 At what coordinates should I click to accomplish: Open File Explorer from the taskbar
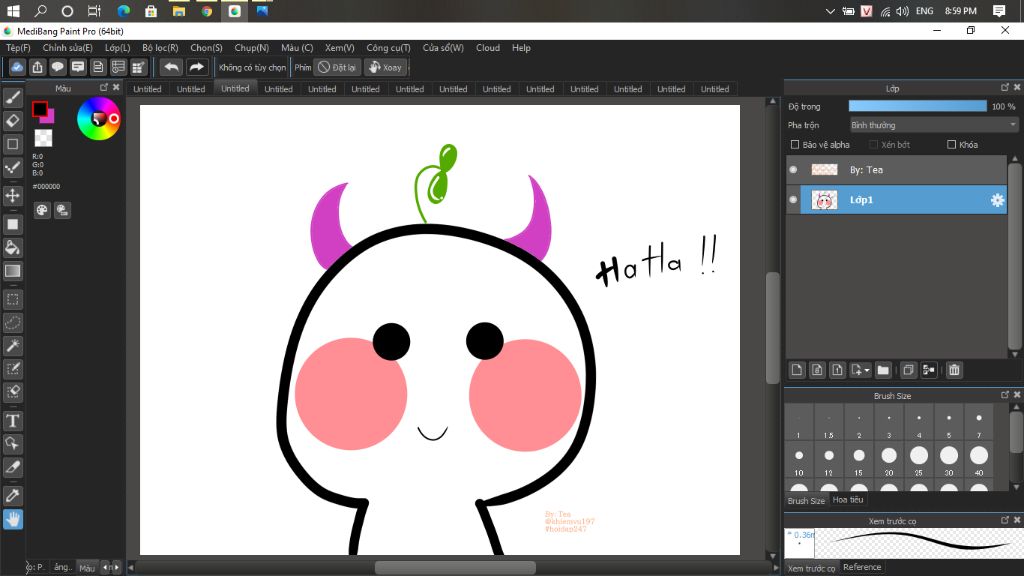178,11
